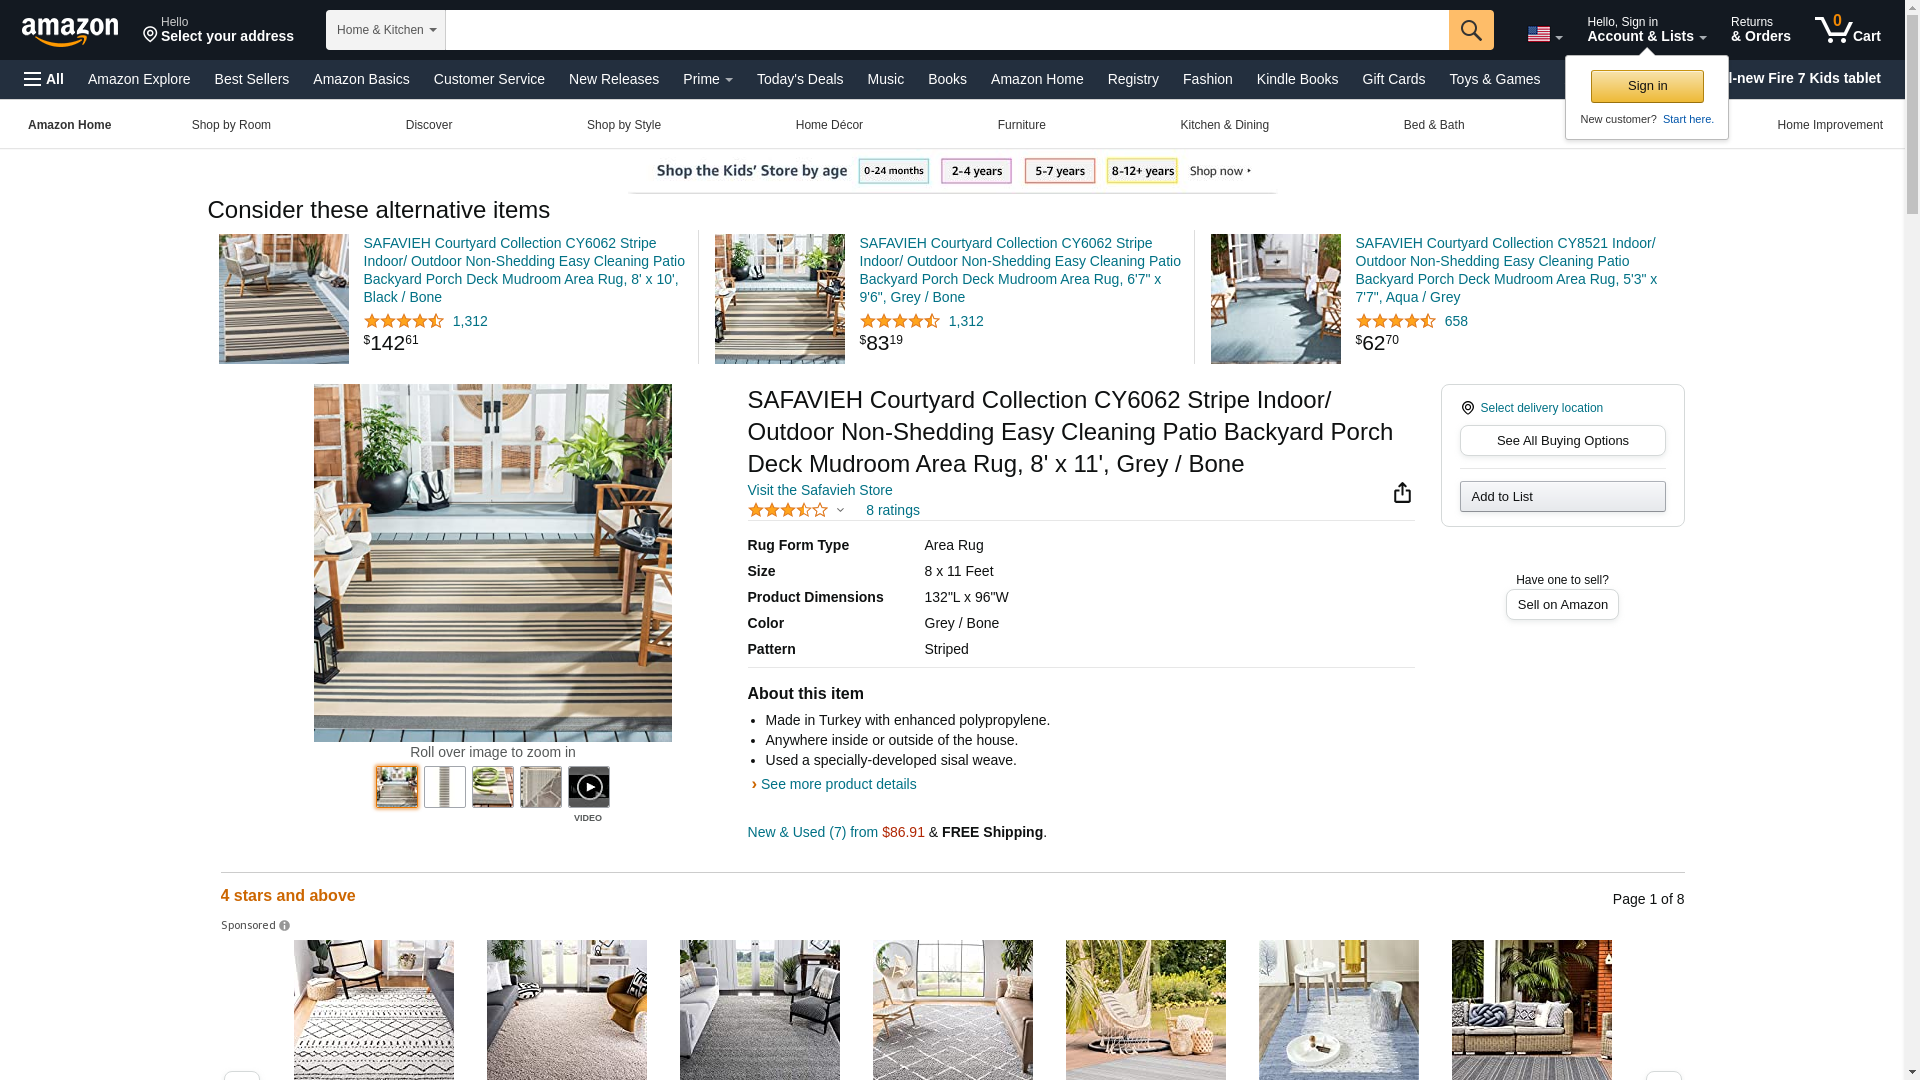Select the Furniture tab in Amazon Home
This screenshot has width=1920, height=1080.
pyautogui.click(x=1021, y=125)
